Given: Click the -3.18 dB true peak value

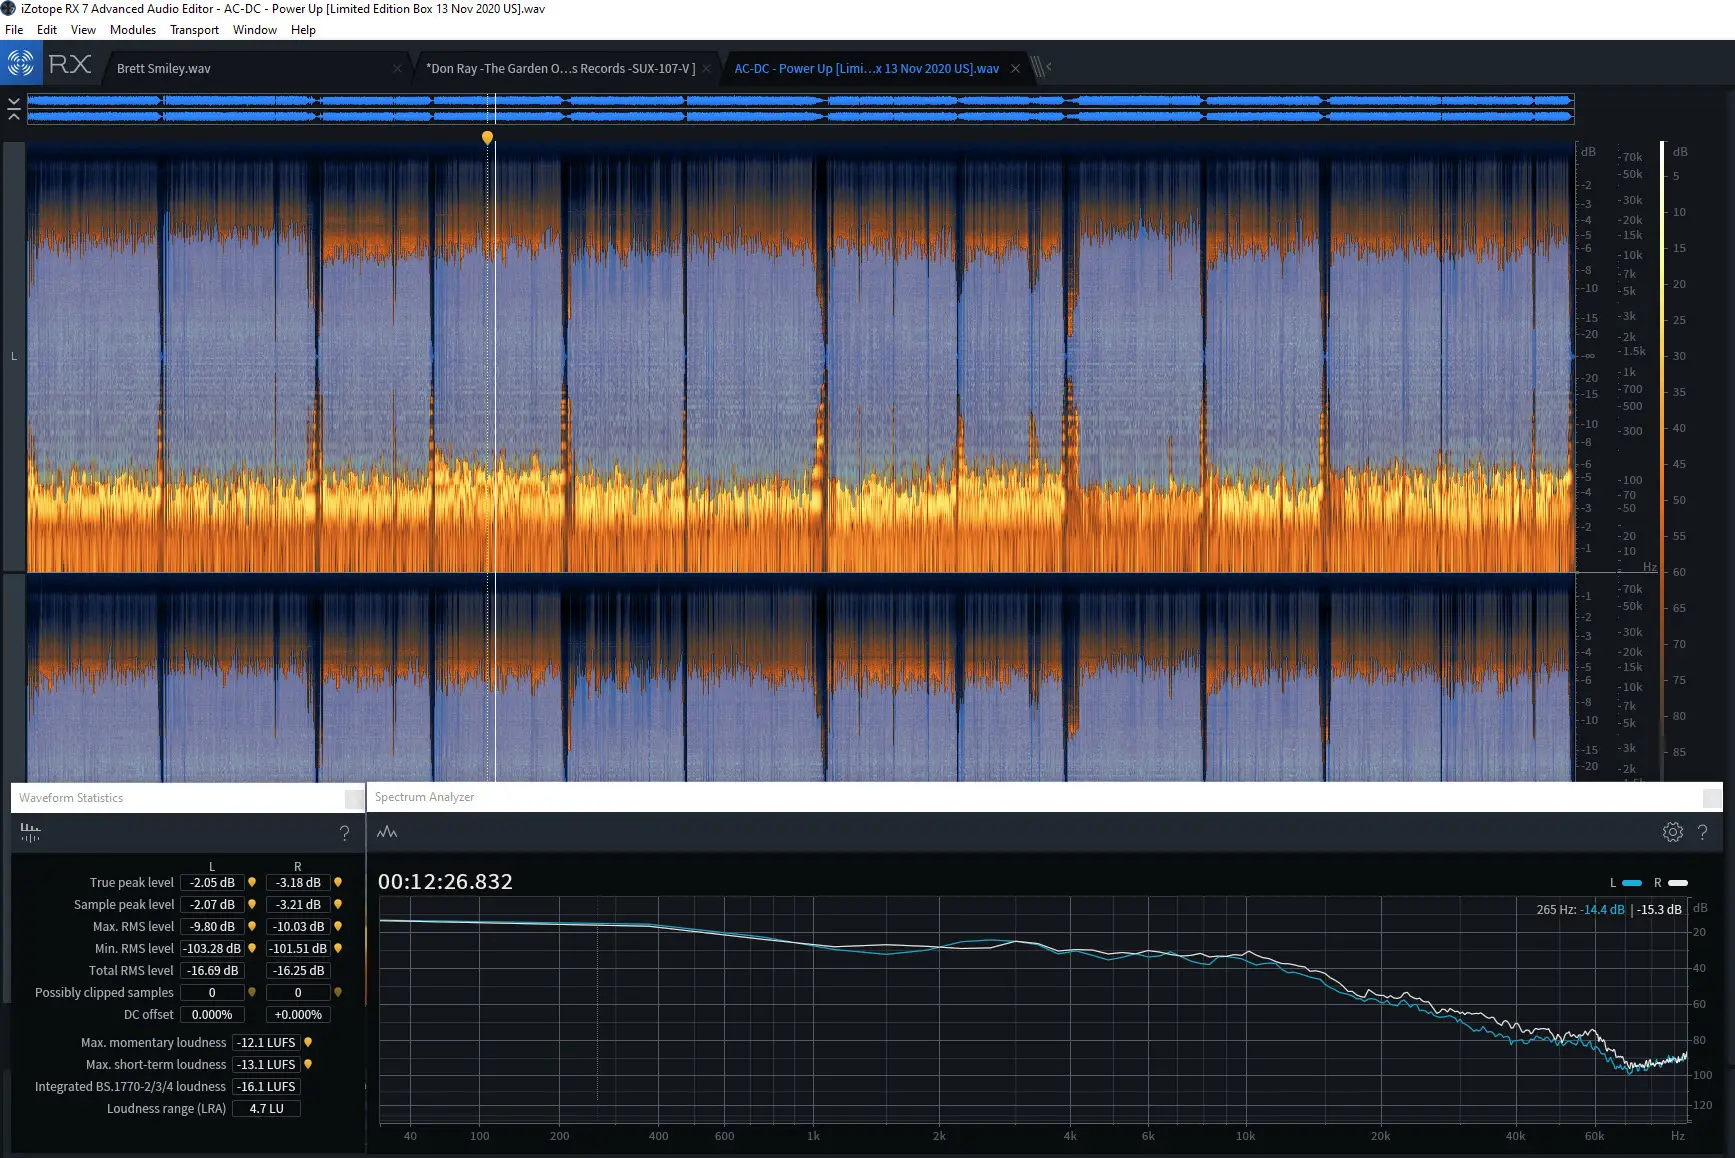Looking at the screenshot, I should point(298,882).
